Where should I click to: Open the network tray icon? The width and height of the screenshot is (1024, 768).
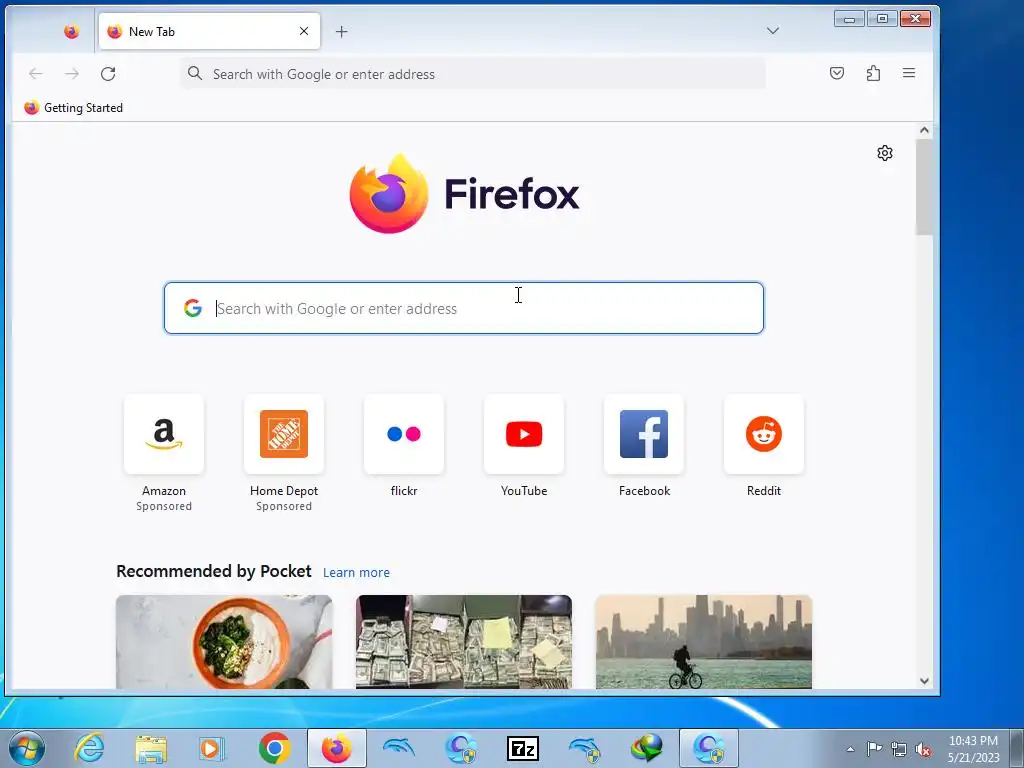pos(899,750)
